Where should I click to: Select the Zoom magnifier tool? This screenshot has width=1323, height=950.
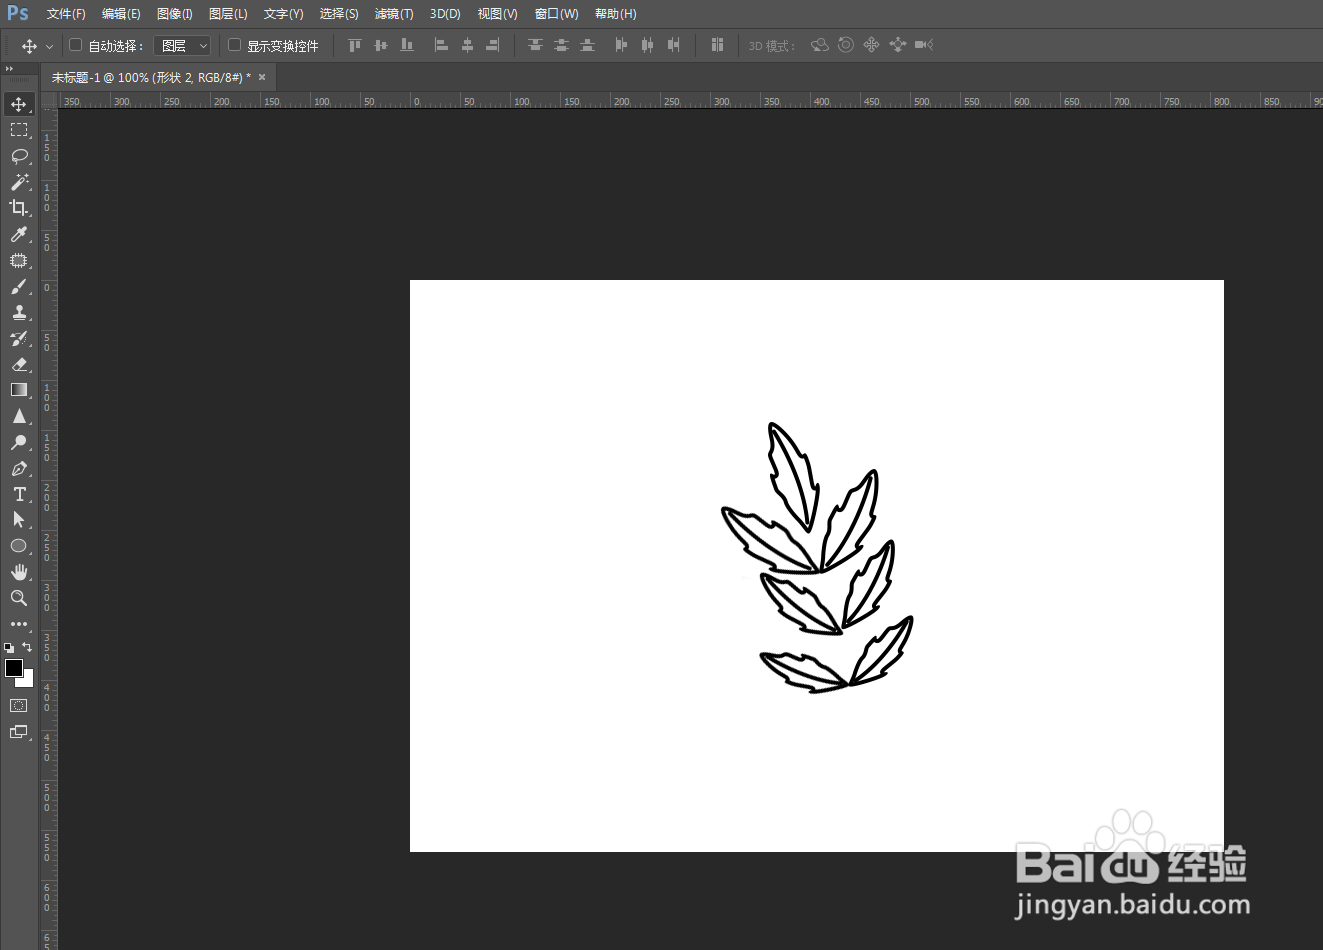coord(19,598)
